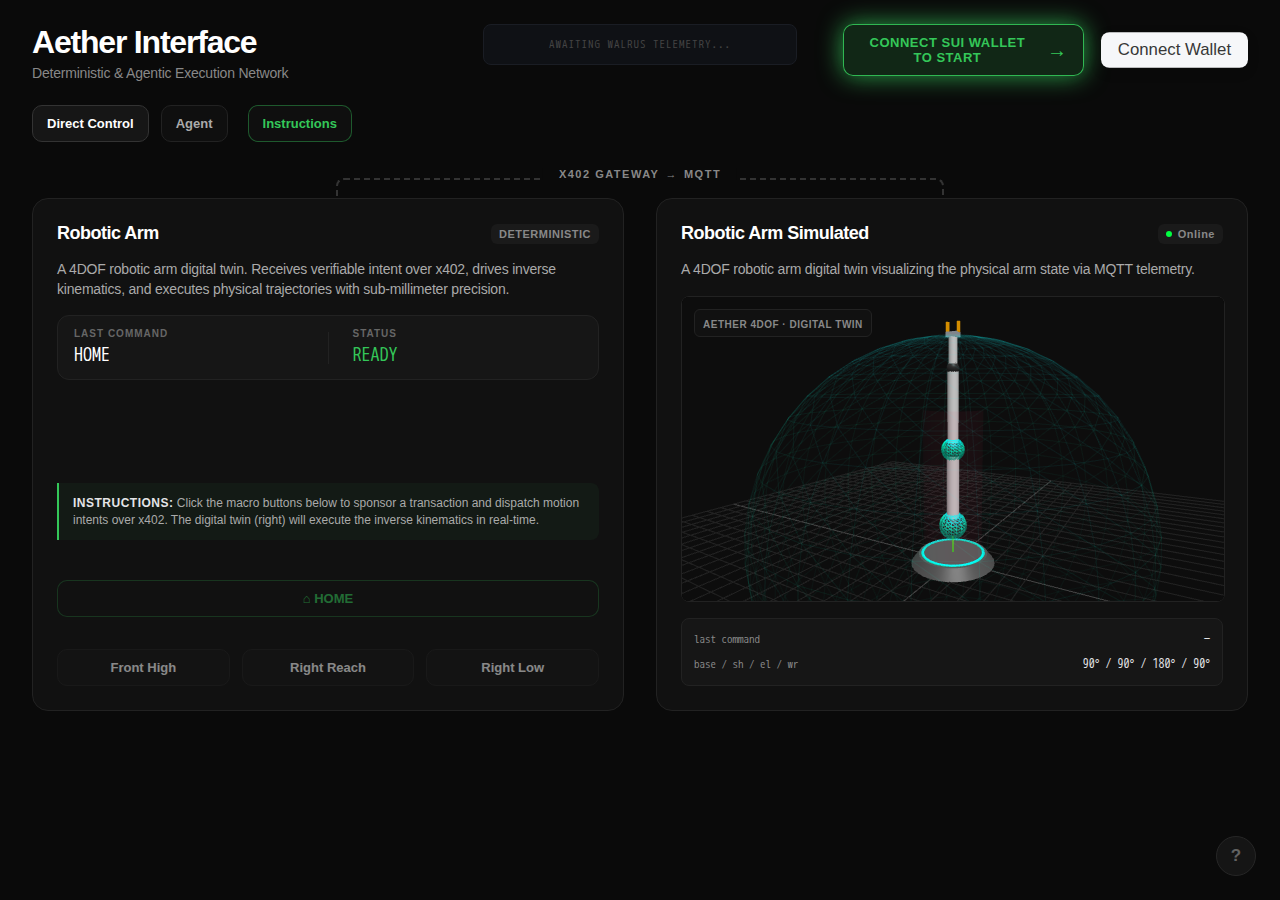Screen dimensions: 1280x900
Task: Switch to the Agent tab
Action: pyautogui.click(x=194, y=124)
